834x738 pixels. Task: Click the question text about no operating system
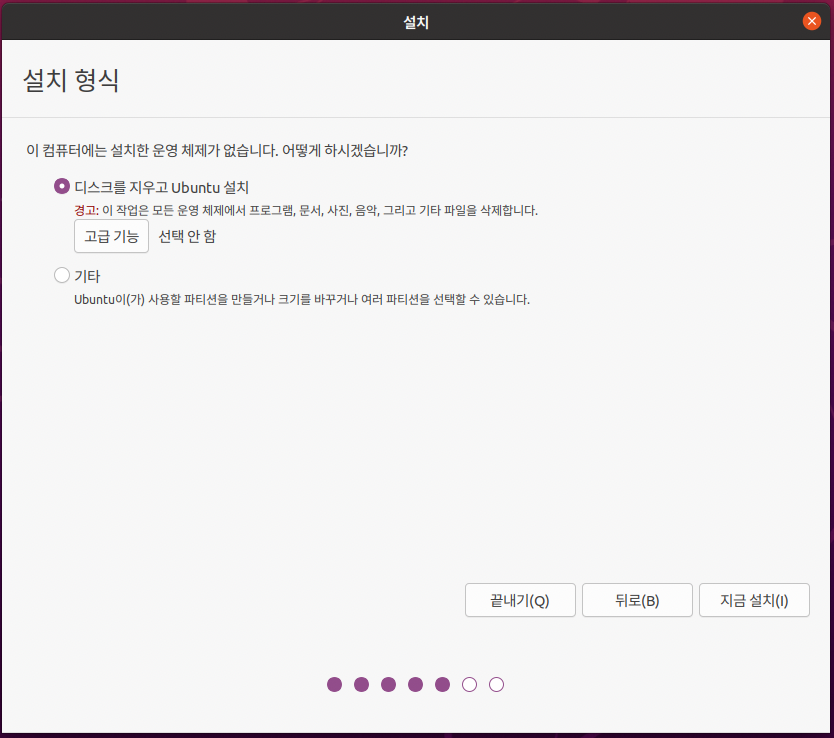click(x=217, y=150)
